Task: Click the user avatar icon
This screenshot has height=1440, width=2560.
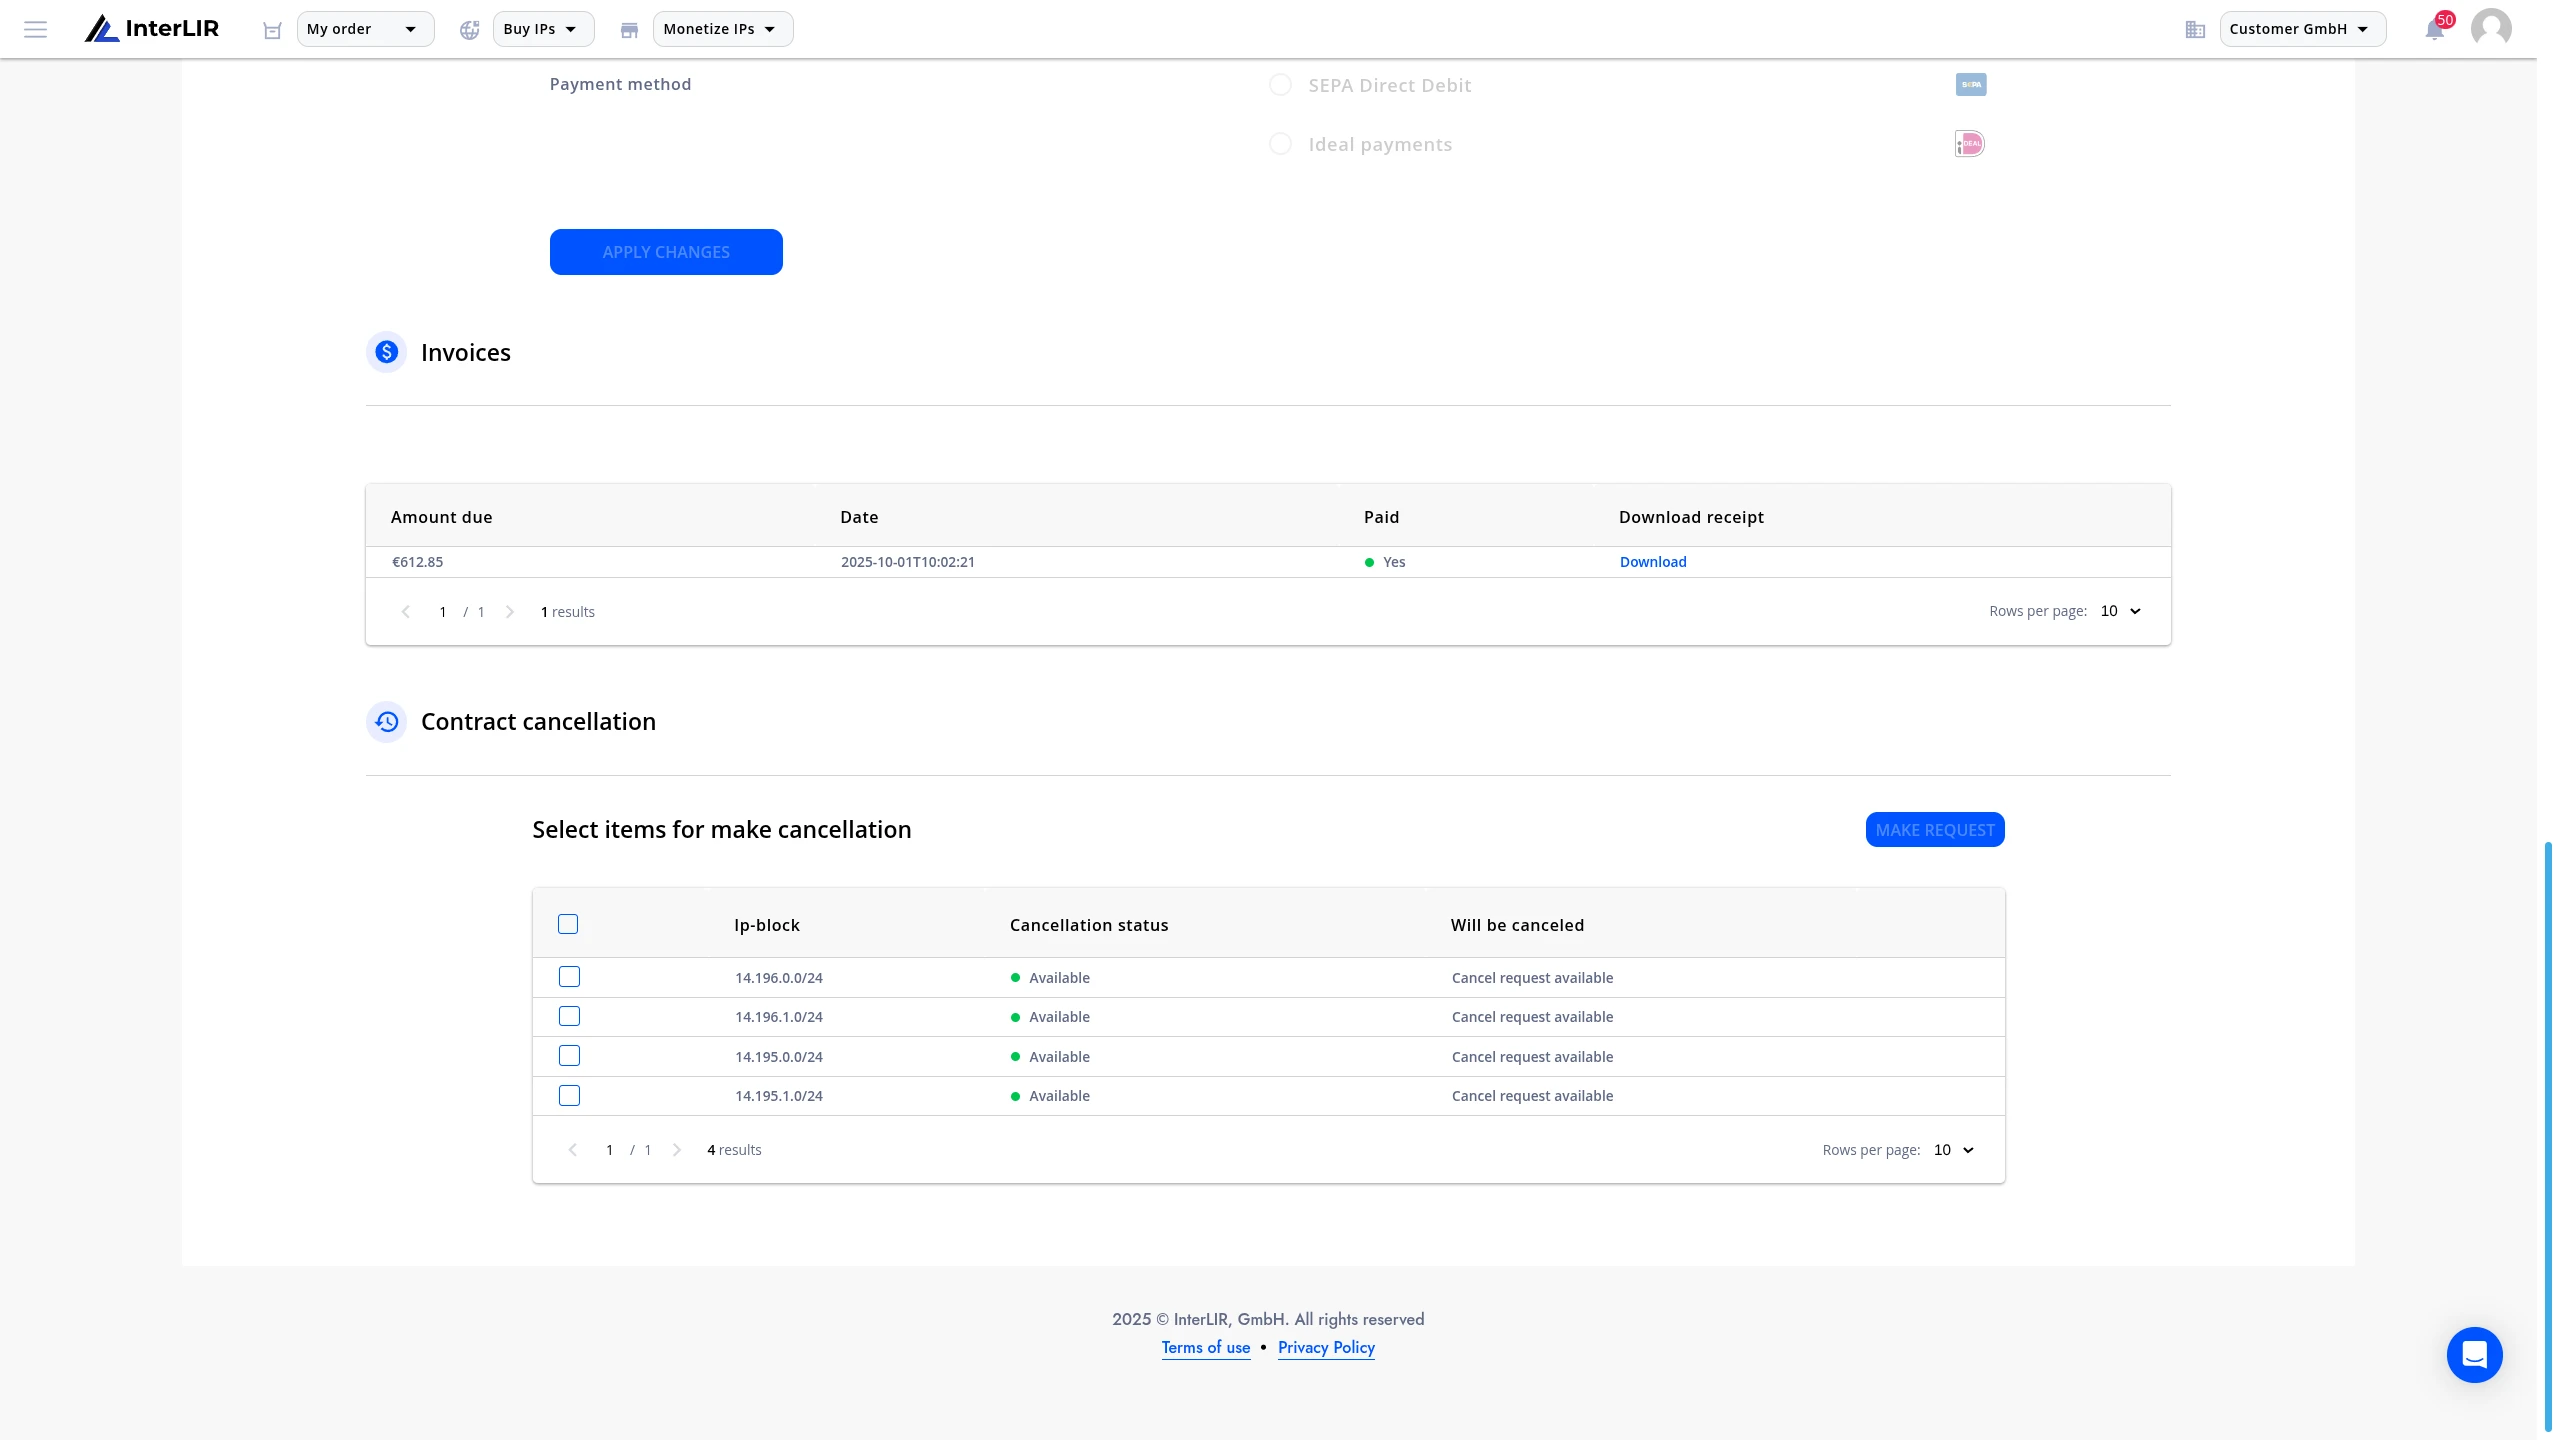Action: (x=2491, y=28)
